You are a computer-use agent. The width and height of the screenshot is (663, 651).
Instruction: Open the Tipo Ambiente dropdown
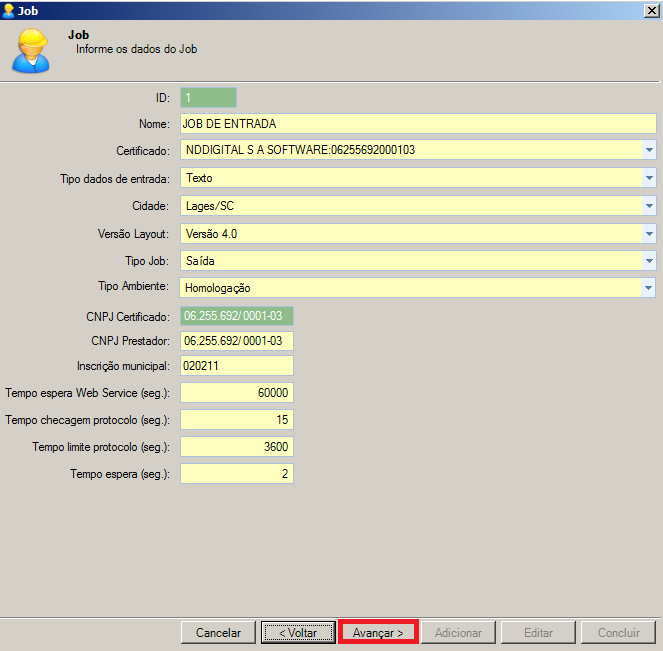(x=648, y=288)
